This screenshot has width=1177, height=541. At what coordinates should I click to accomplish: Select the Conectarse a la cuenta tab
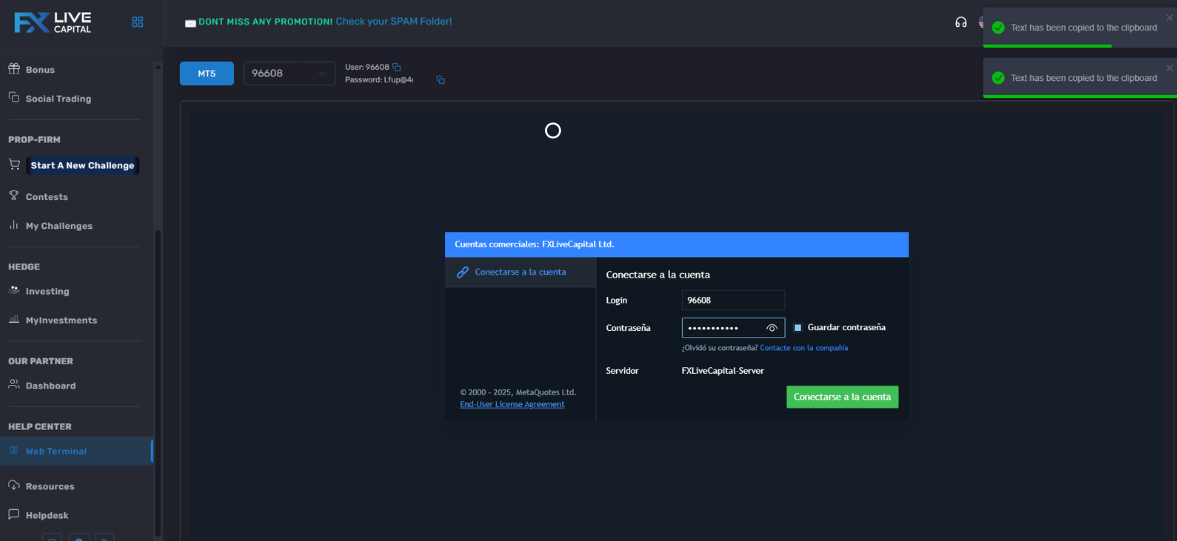520,272
